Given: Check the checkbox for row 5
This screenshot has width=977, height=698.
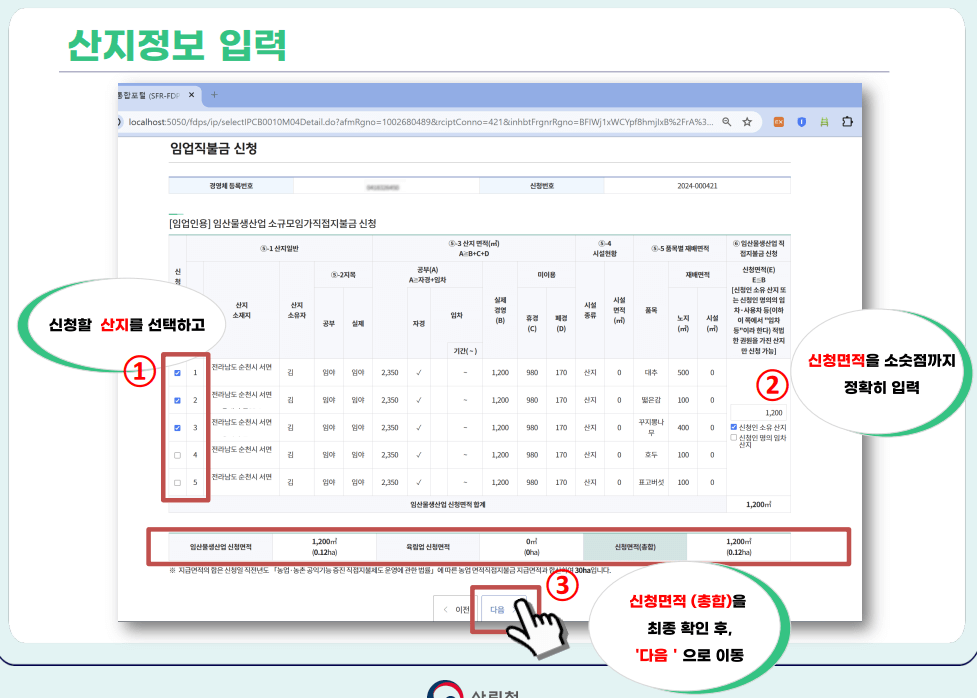Looking at the screenshot, I should 178,480.
